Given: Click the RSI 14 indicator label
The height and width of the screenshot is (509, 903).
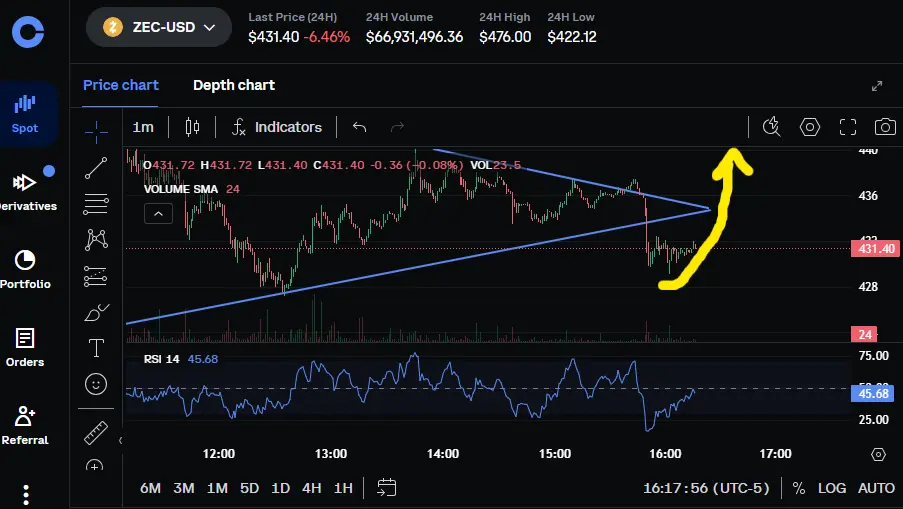Looking at the screenshot, I should pyautogui.click(x=161, y=359).
